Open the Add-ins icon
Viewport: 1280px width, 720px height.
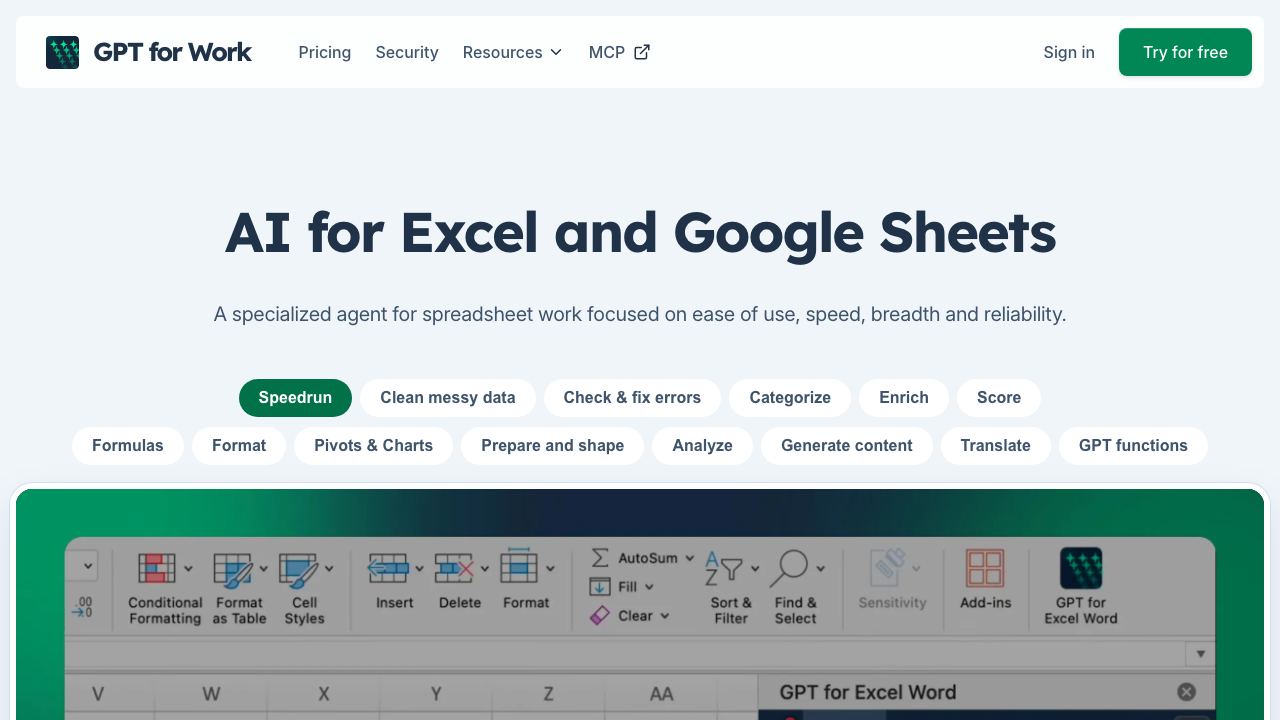[985, 568]
